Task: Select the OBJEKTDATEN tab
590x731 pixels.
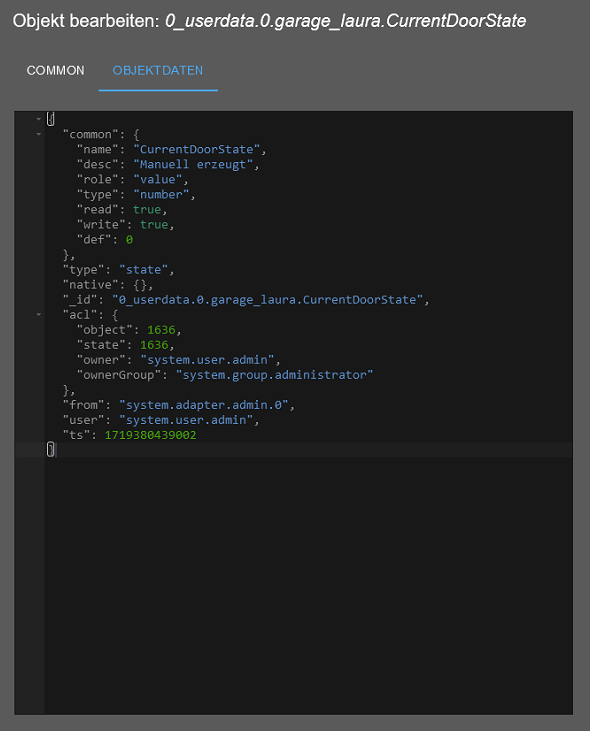Action: 158,70
